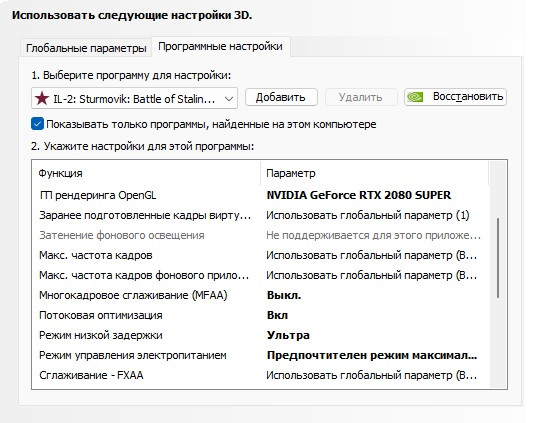The height and width of the screenshot is (423, 537).
Task: Open Многокадровое сглаживание (MFAA) Выкл. value
Action: coord(284,295)
